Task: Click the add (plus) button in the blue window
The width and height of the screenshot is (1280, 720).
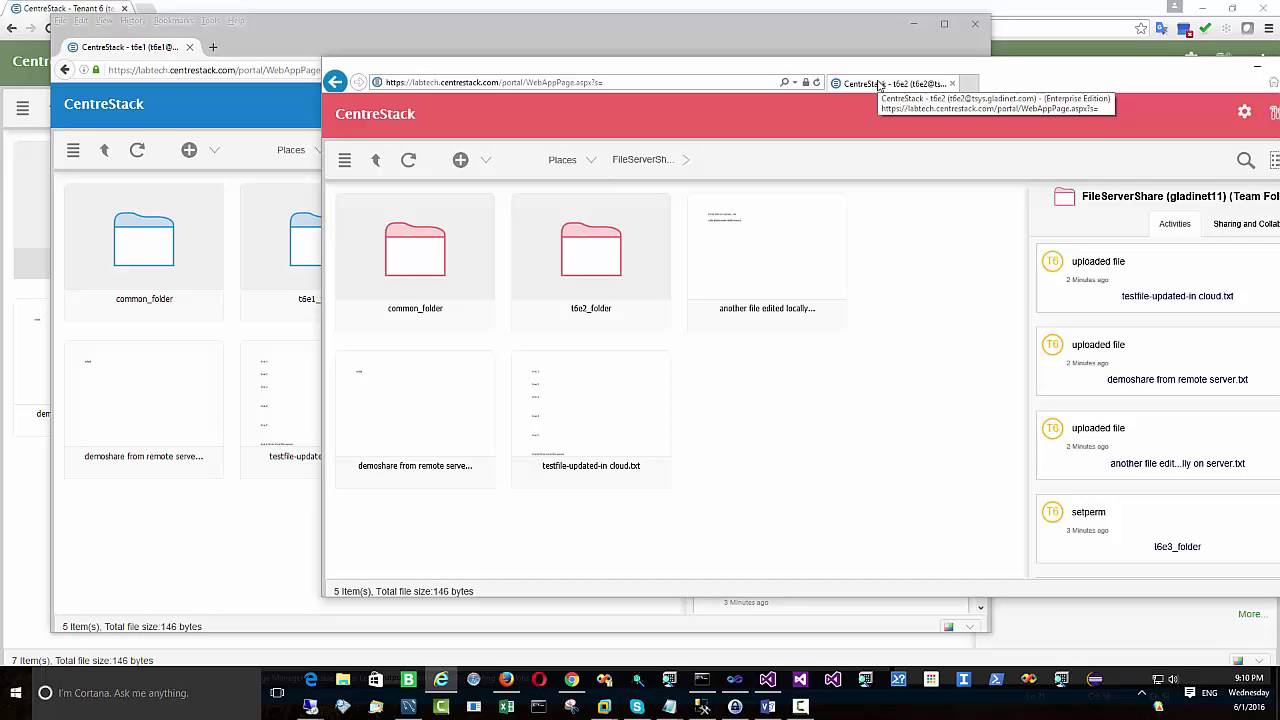Action: tap(189, 150)
